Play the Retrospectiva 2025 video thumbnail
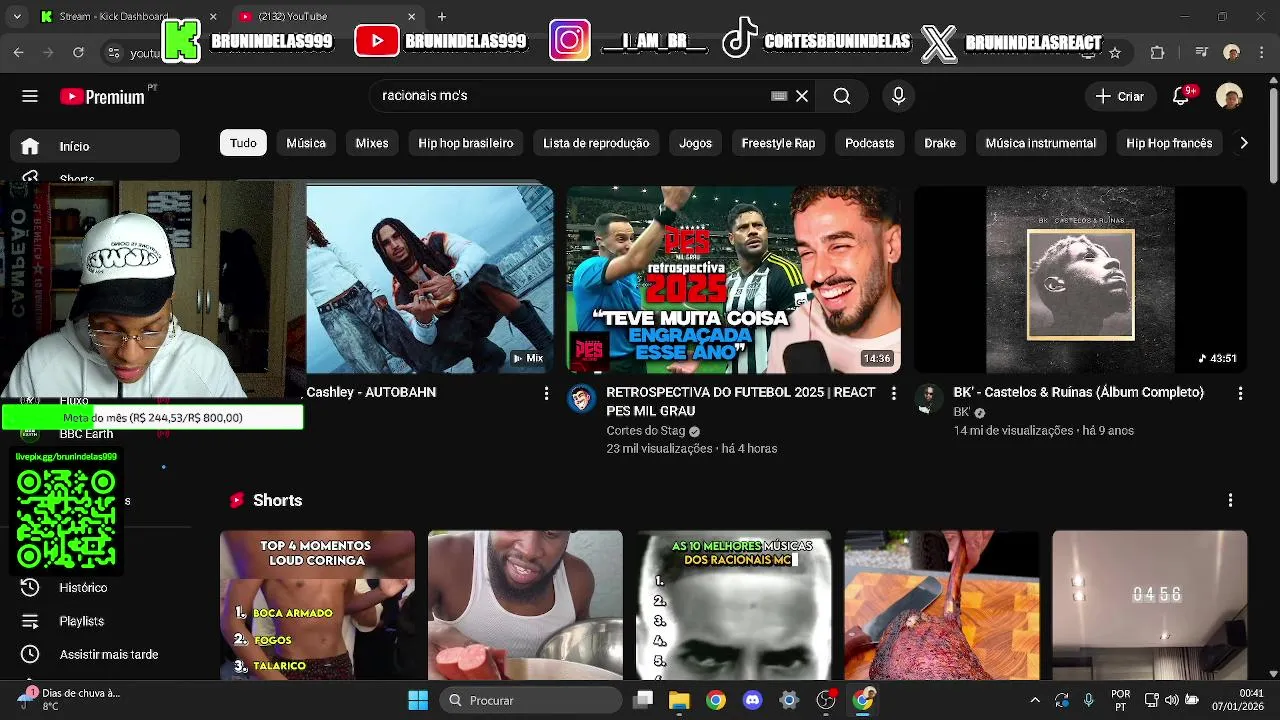 click(x=734, y=279)
